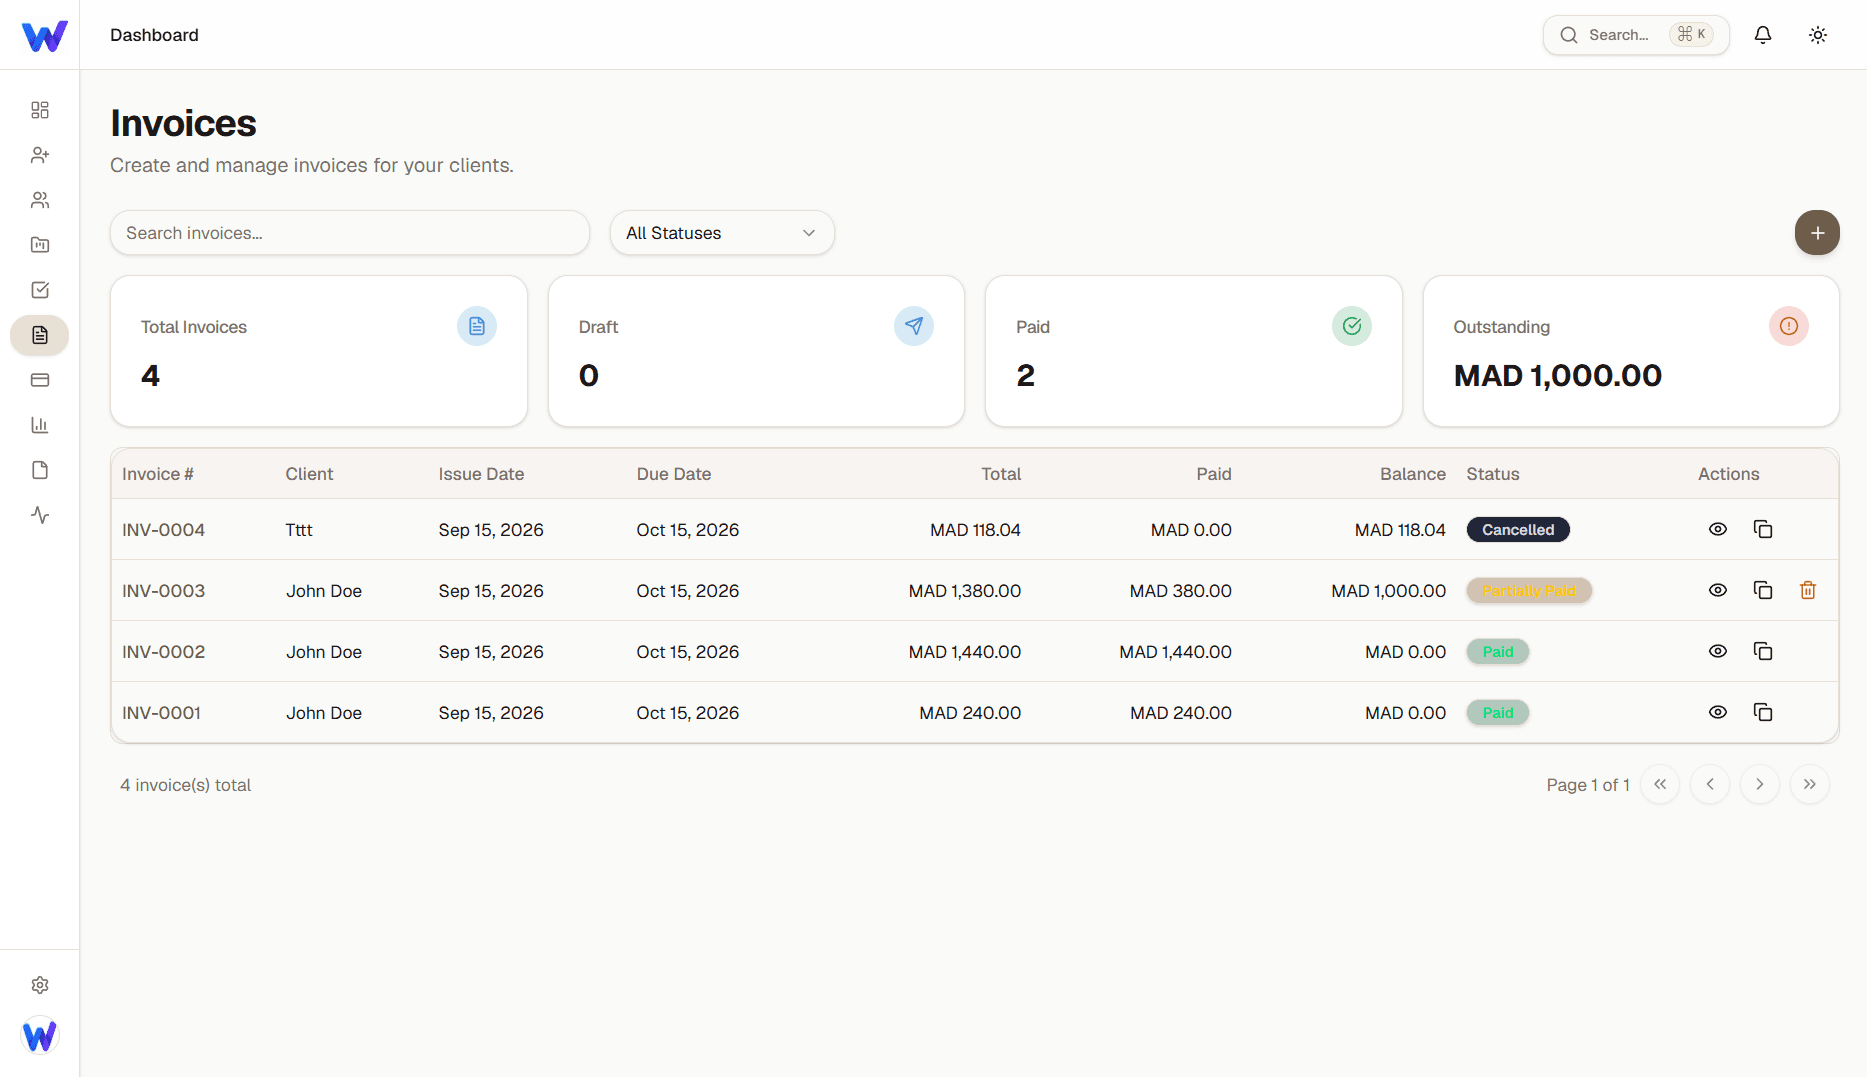Open the tasks checkbox icon in sidebar
The height and width of the screenshot is (1077, 1867).
[x=40, y=290]
